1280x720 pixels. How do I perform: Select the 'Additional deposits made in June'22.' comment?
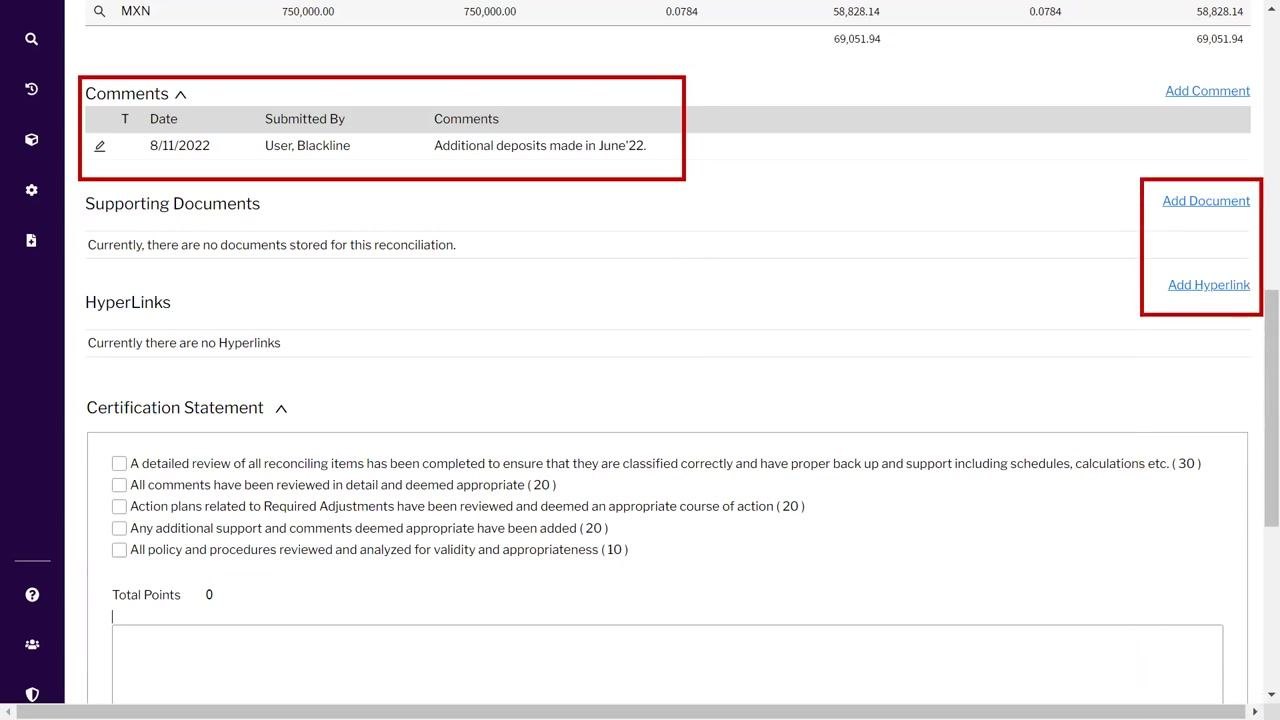click(540, 146)
